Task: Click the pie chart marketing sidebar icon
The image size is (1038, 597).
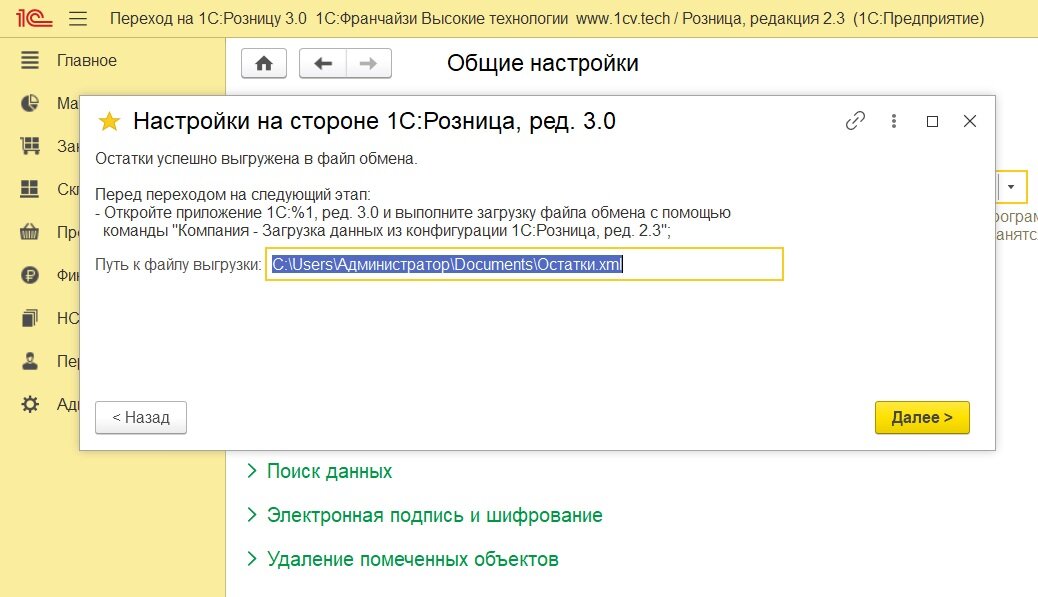Action: pyautogui.click(x=30, y=103)
